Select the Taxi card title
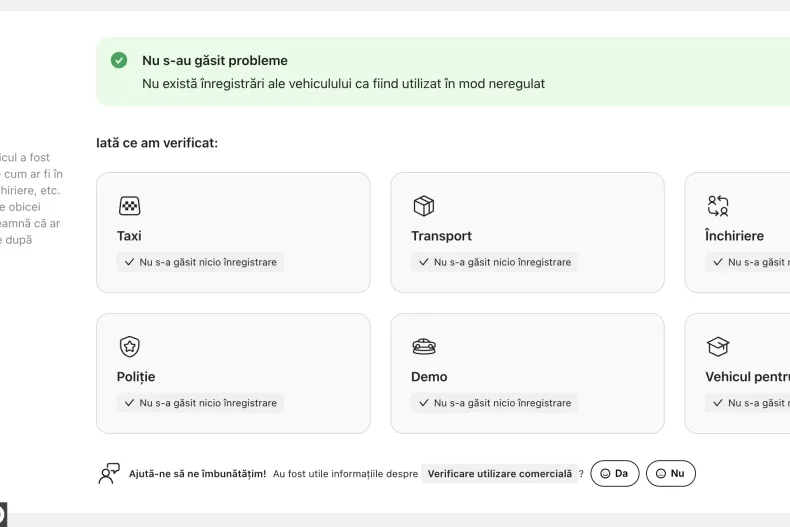790x527 pixels. (x=129, y=236)
